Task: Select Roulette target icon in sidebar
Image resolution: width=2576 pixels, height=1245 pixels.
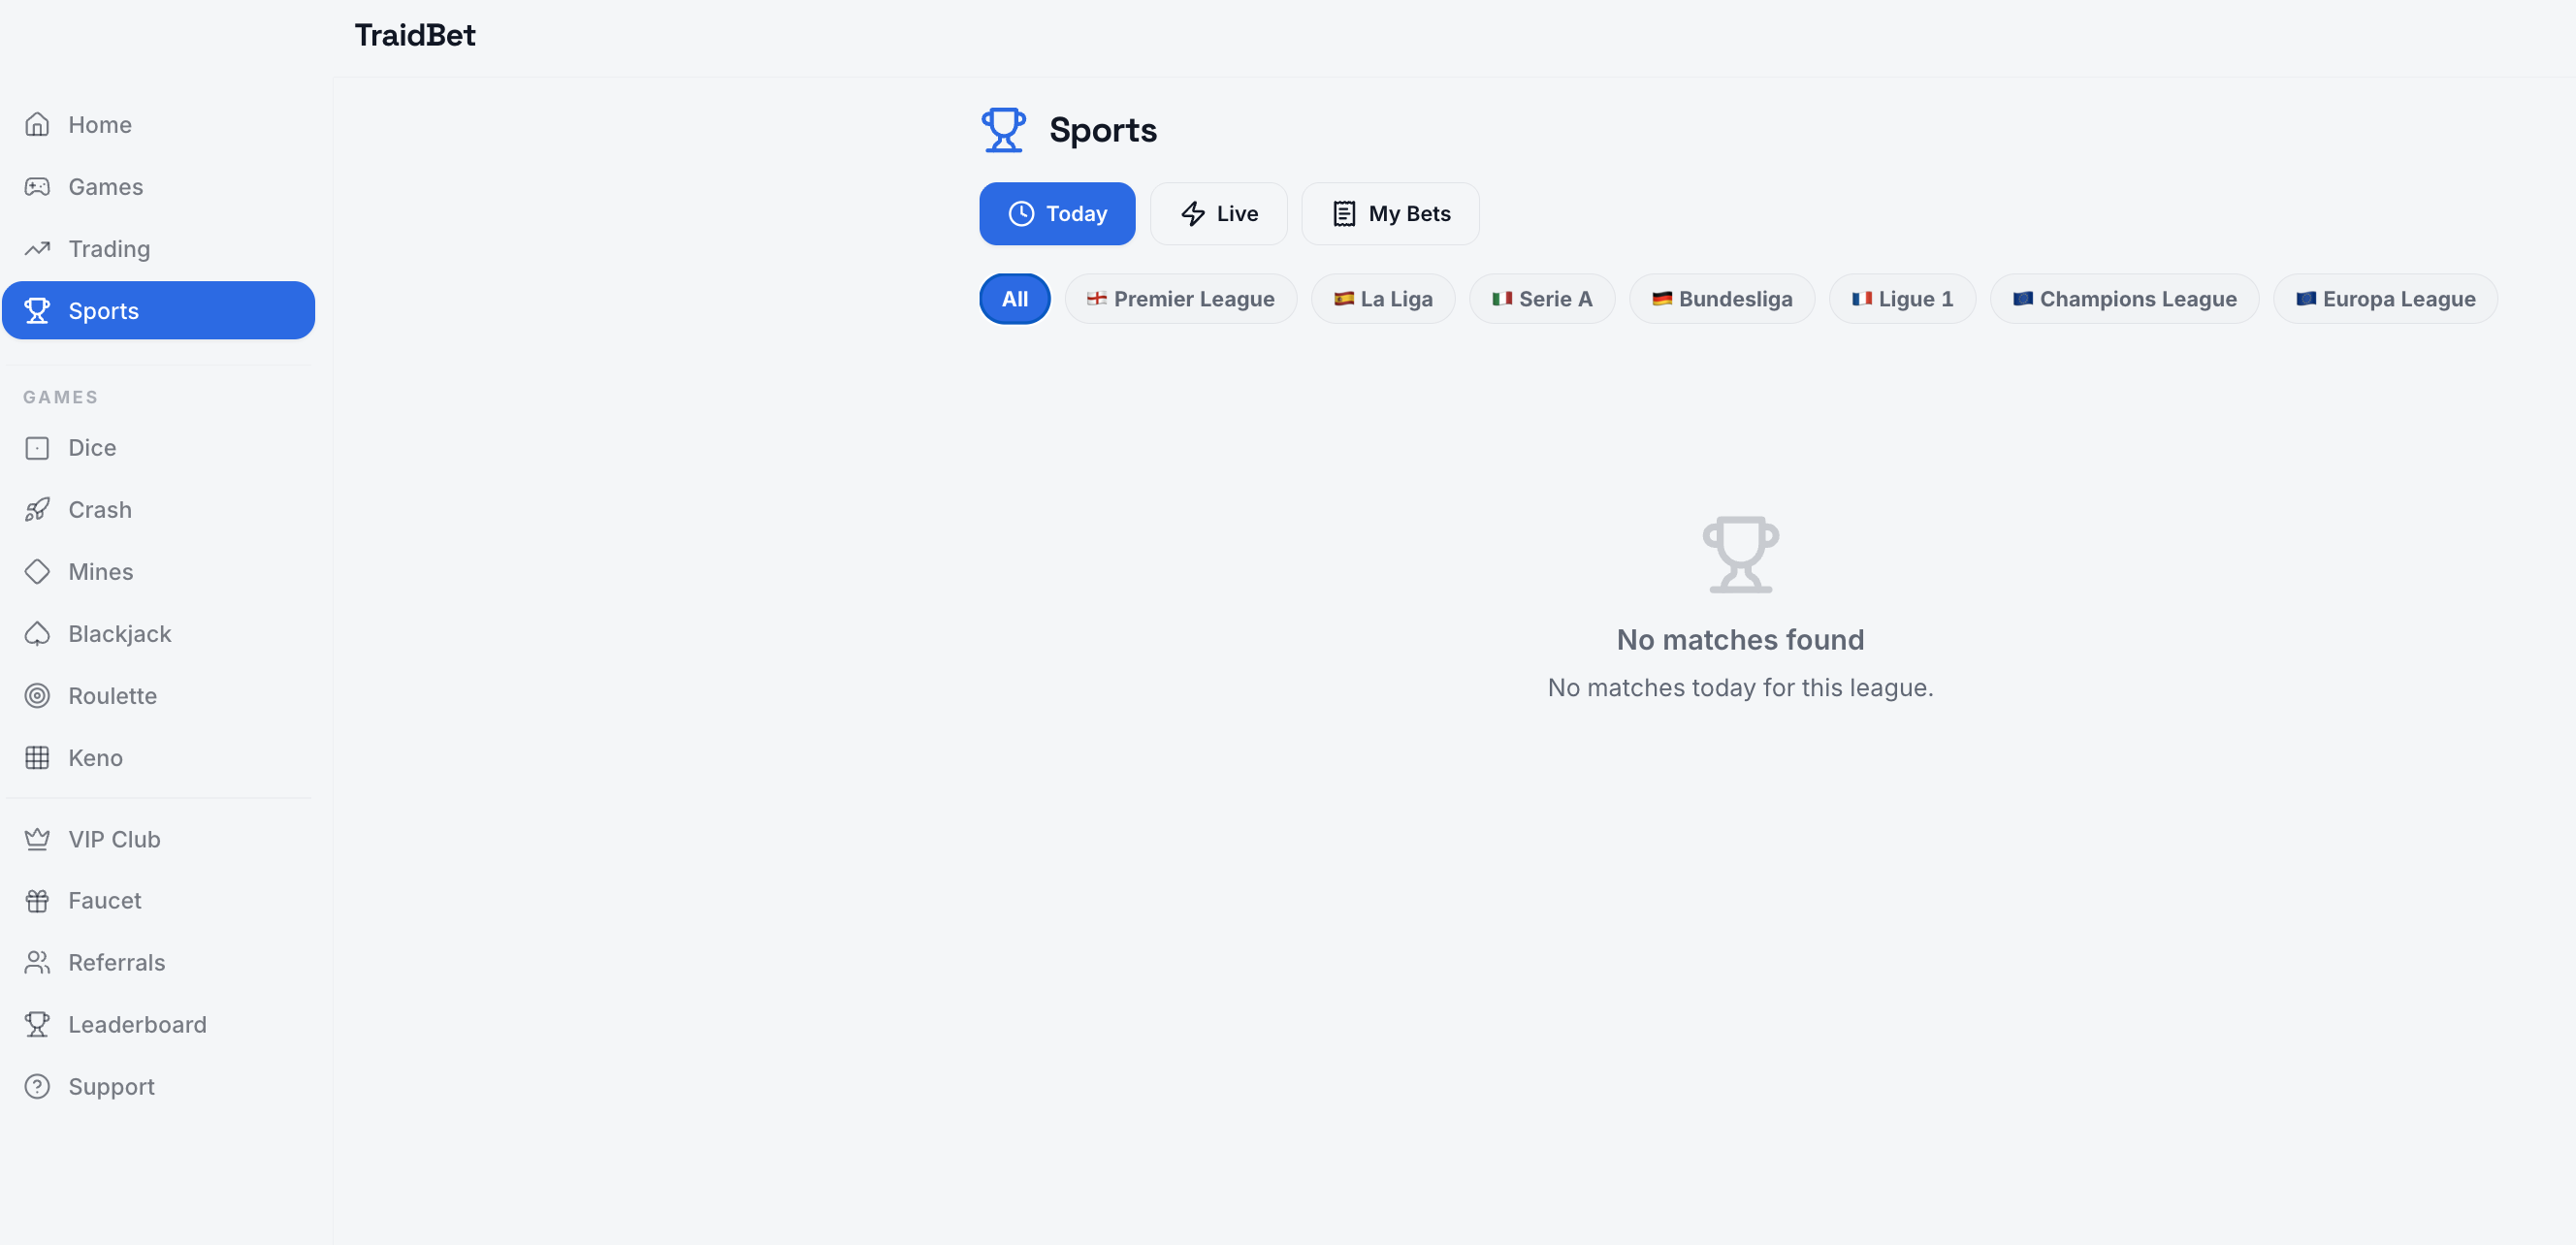Action: [x=37, y=696]
